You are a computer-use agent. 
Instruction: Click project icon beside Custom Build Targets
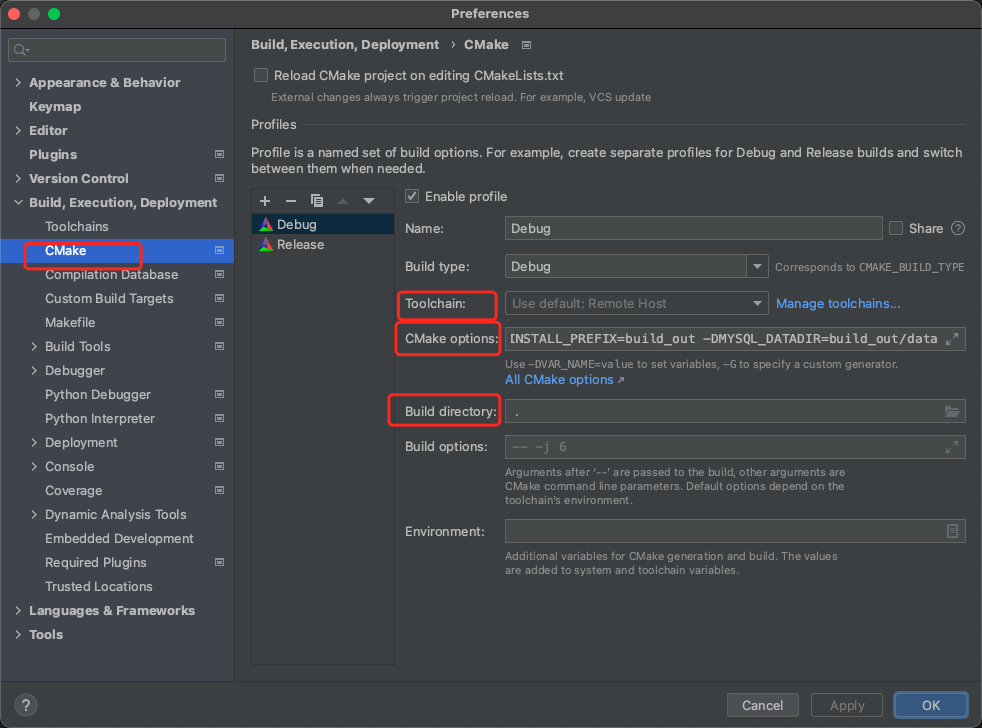(x=219, y=298)
